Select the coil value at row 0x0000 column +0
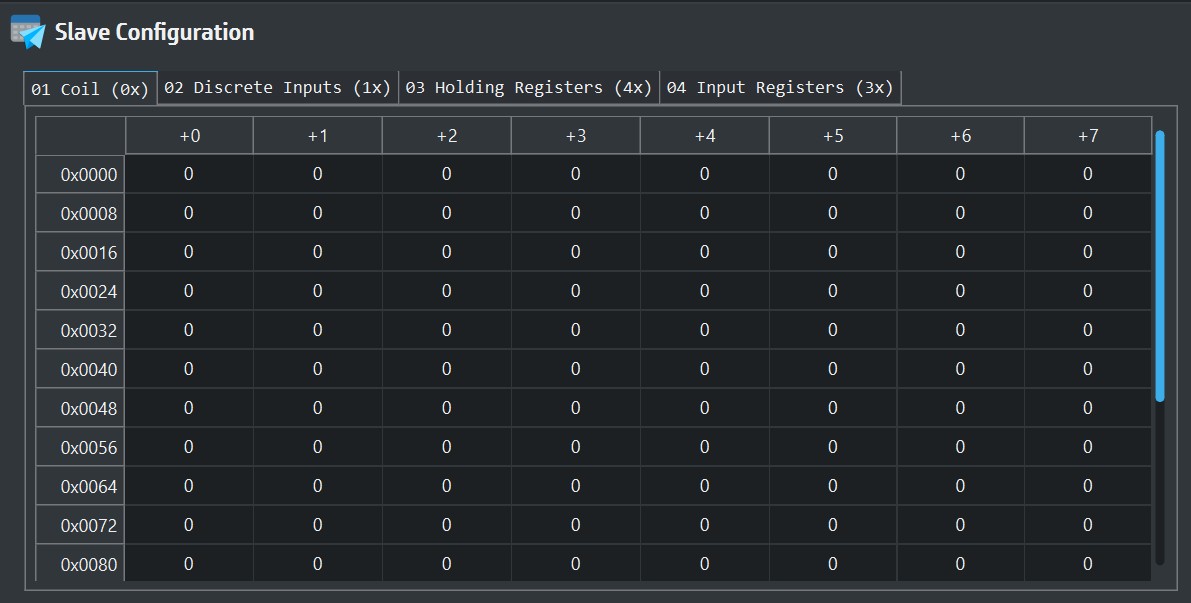The image size is (1191, 603). tap(189, 173)
